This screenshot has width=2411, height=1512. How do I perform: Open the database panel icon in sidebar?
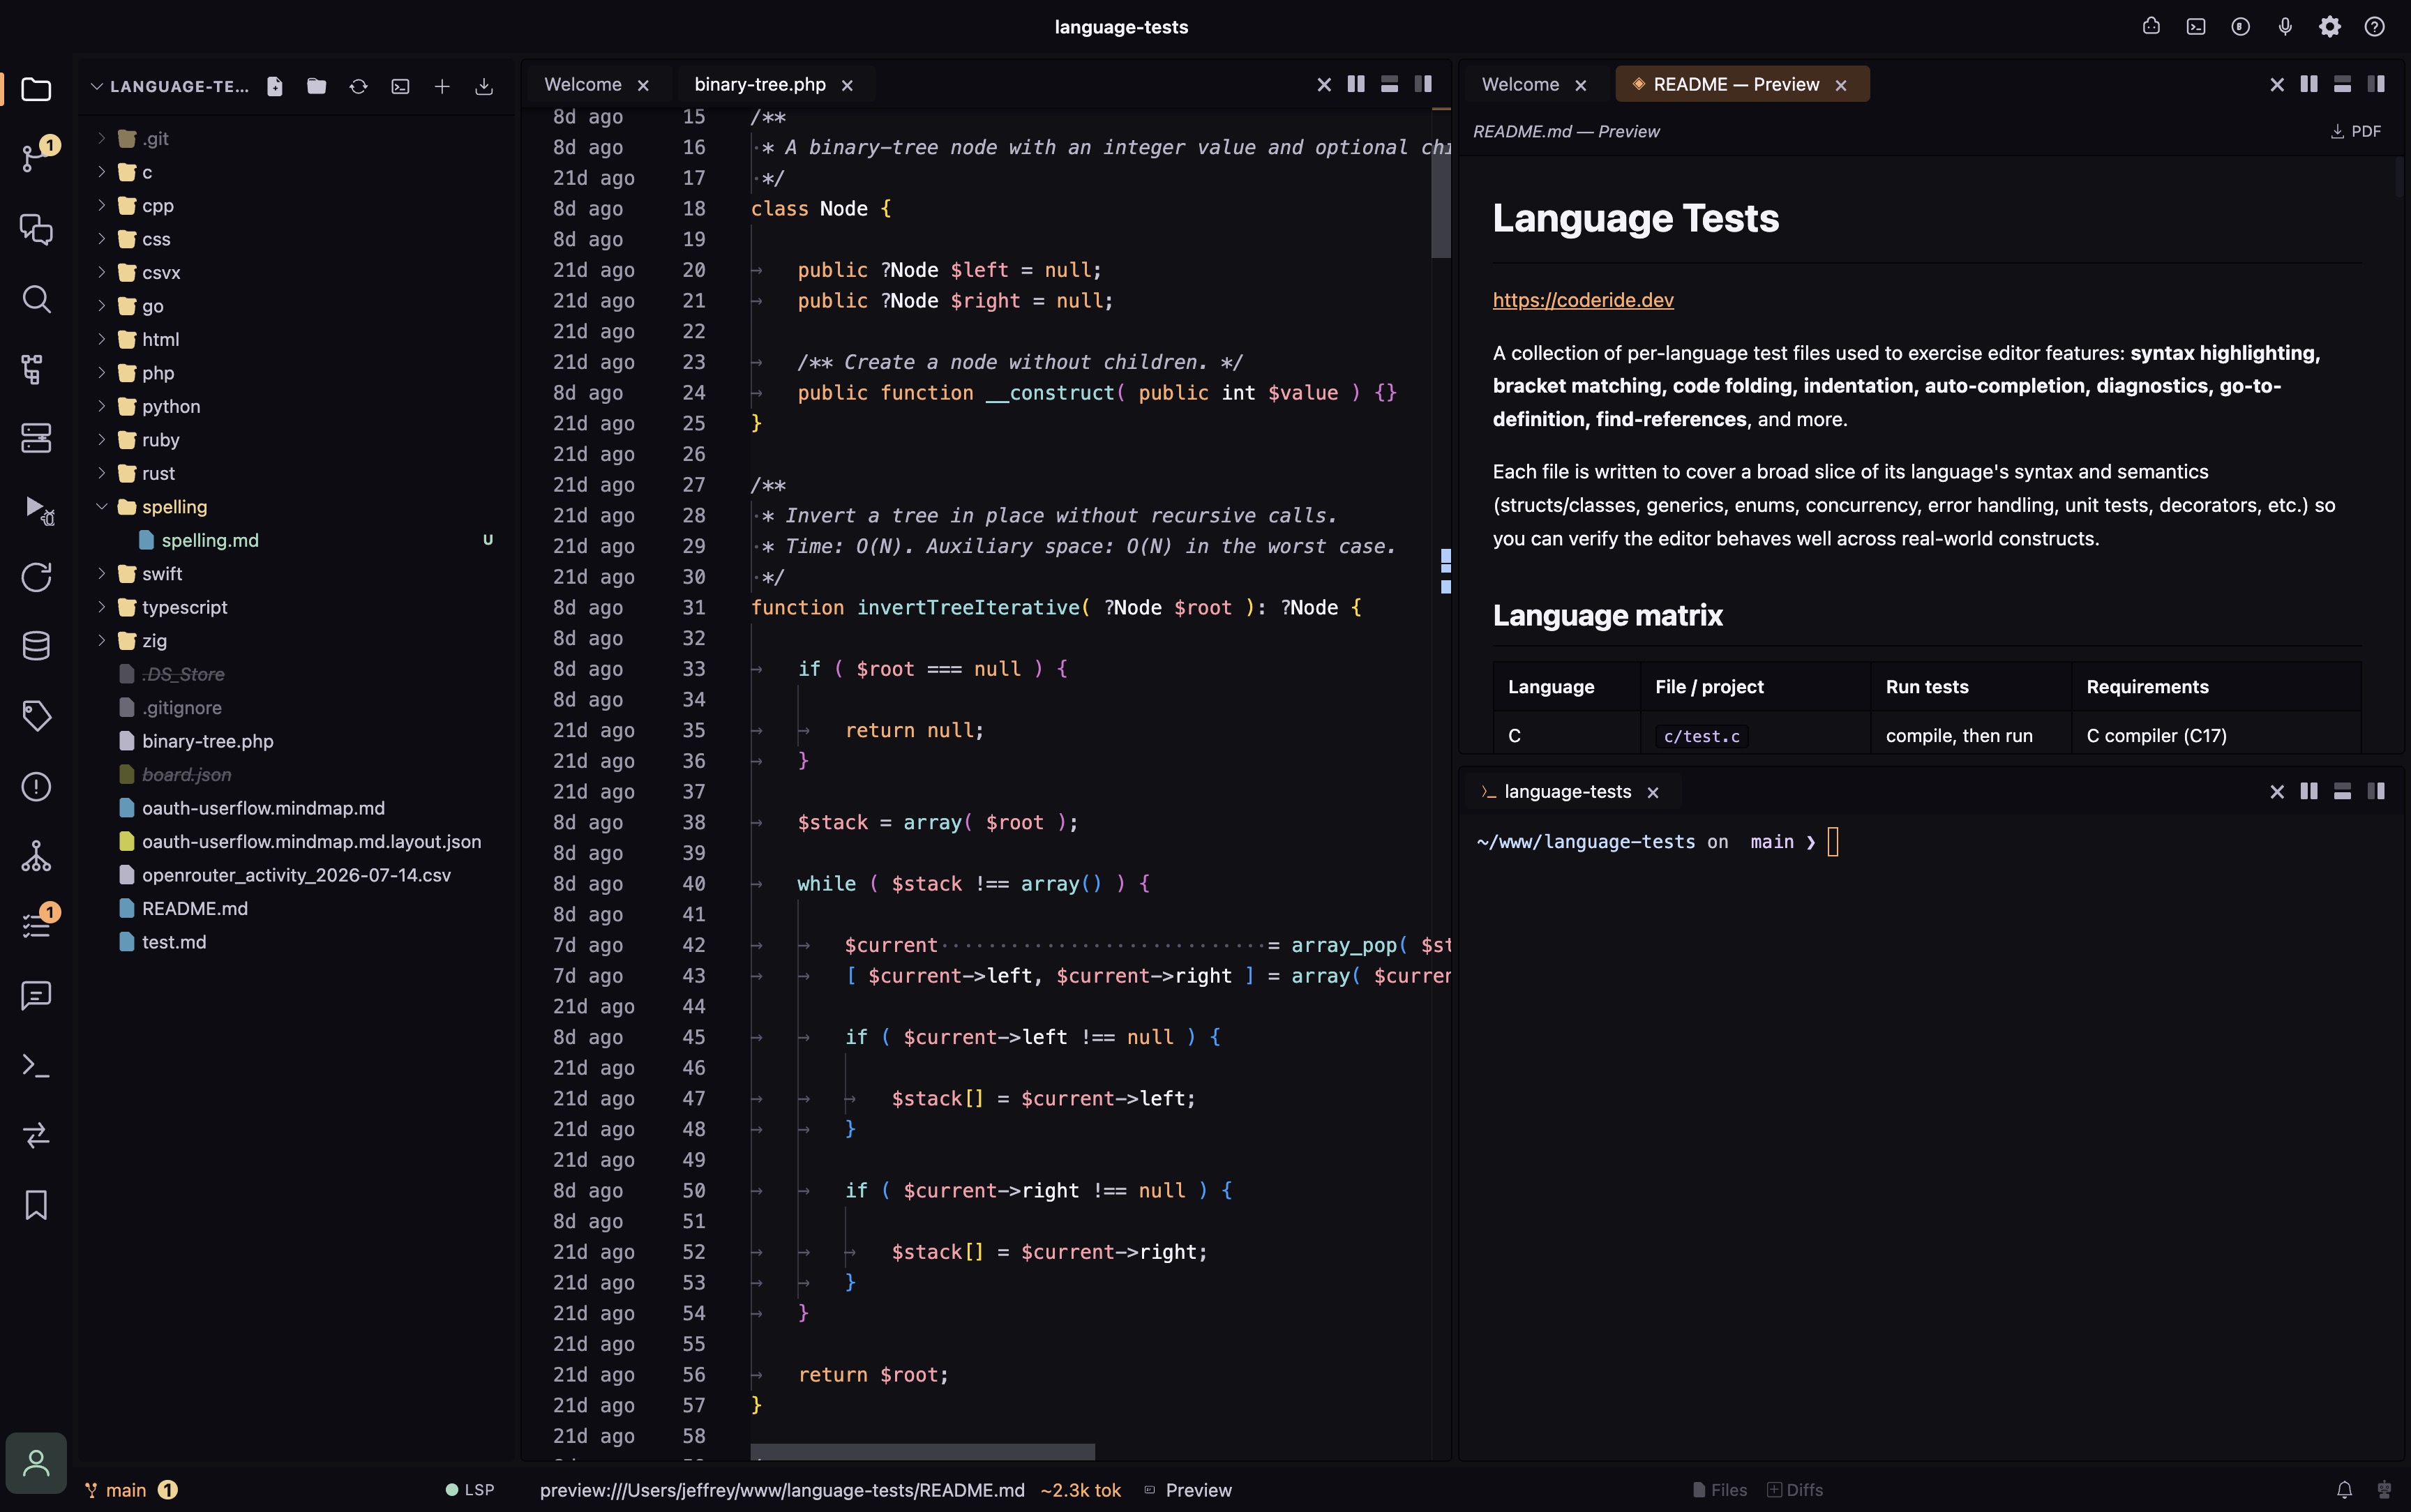tap(37, 646)
